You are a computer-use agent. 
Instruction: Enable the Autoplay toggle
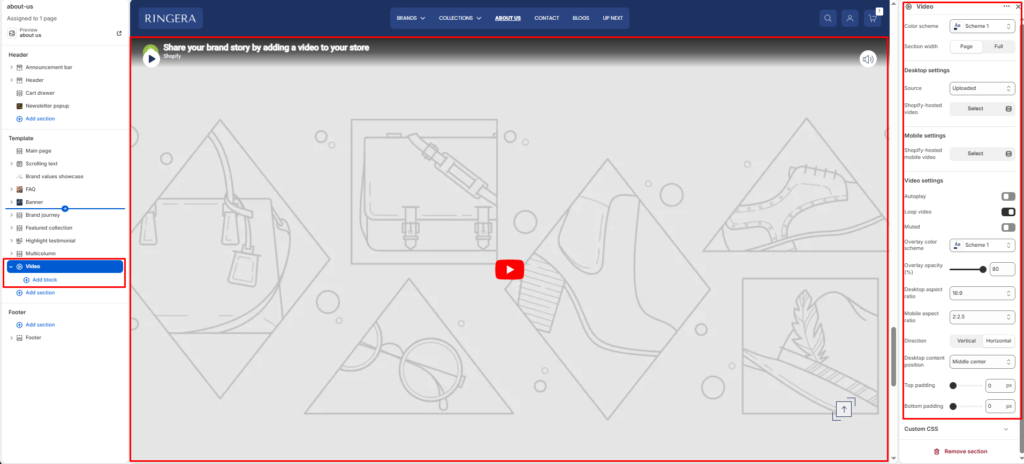pyautogui.click(x=1008, y=196)
